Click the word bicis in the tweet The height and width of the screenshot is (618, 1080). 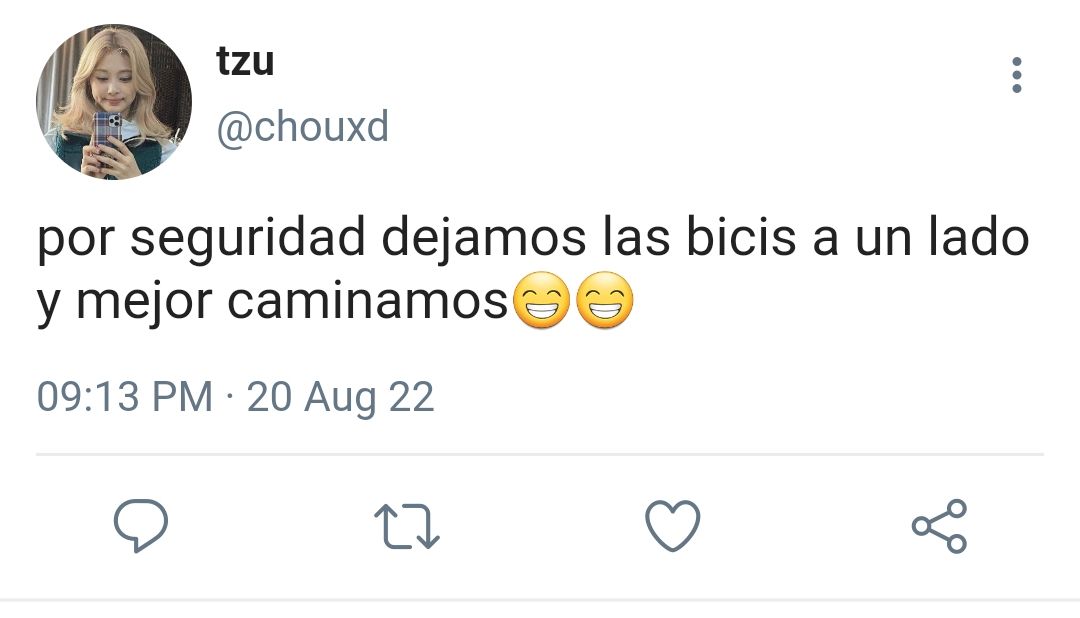point(740,237)
